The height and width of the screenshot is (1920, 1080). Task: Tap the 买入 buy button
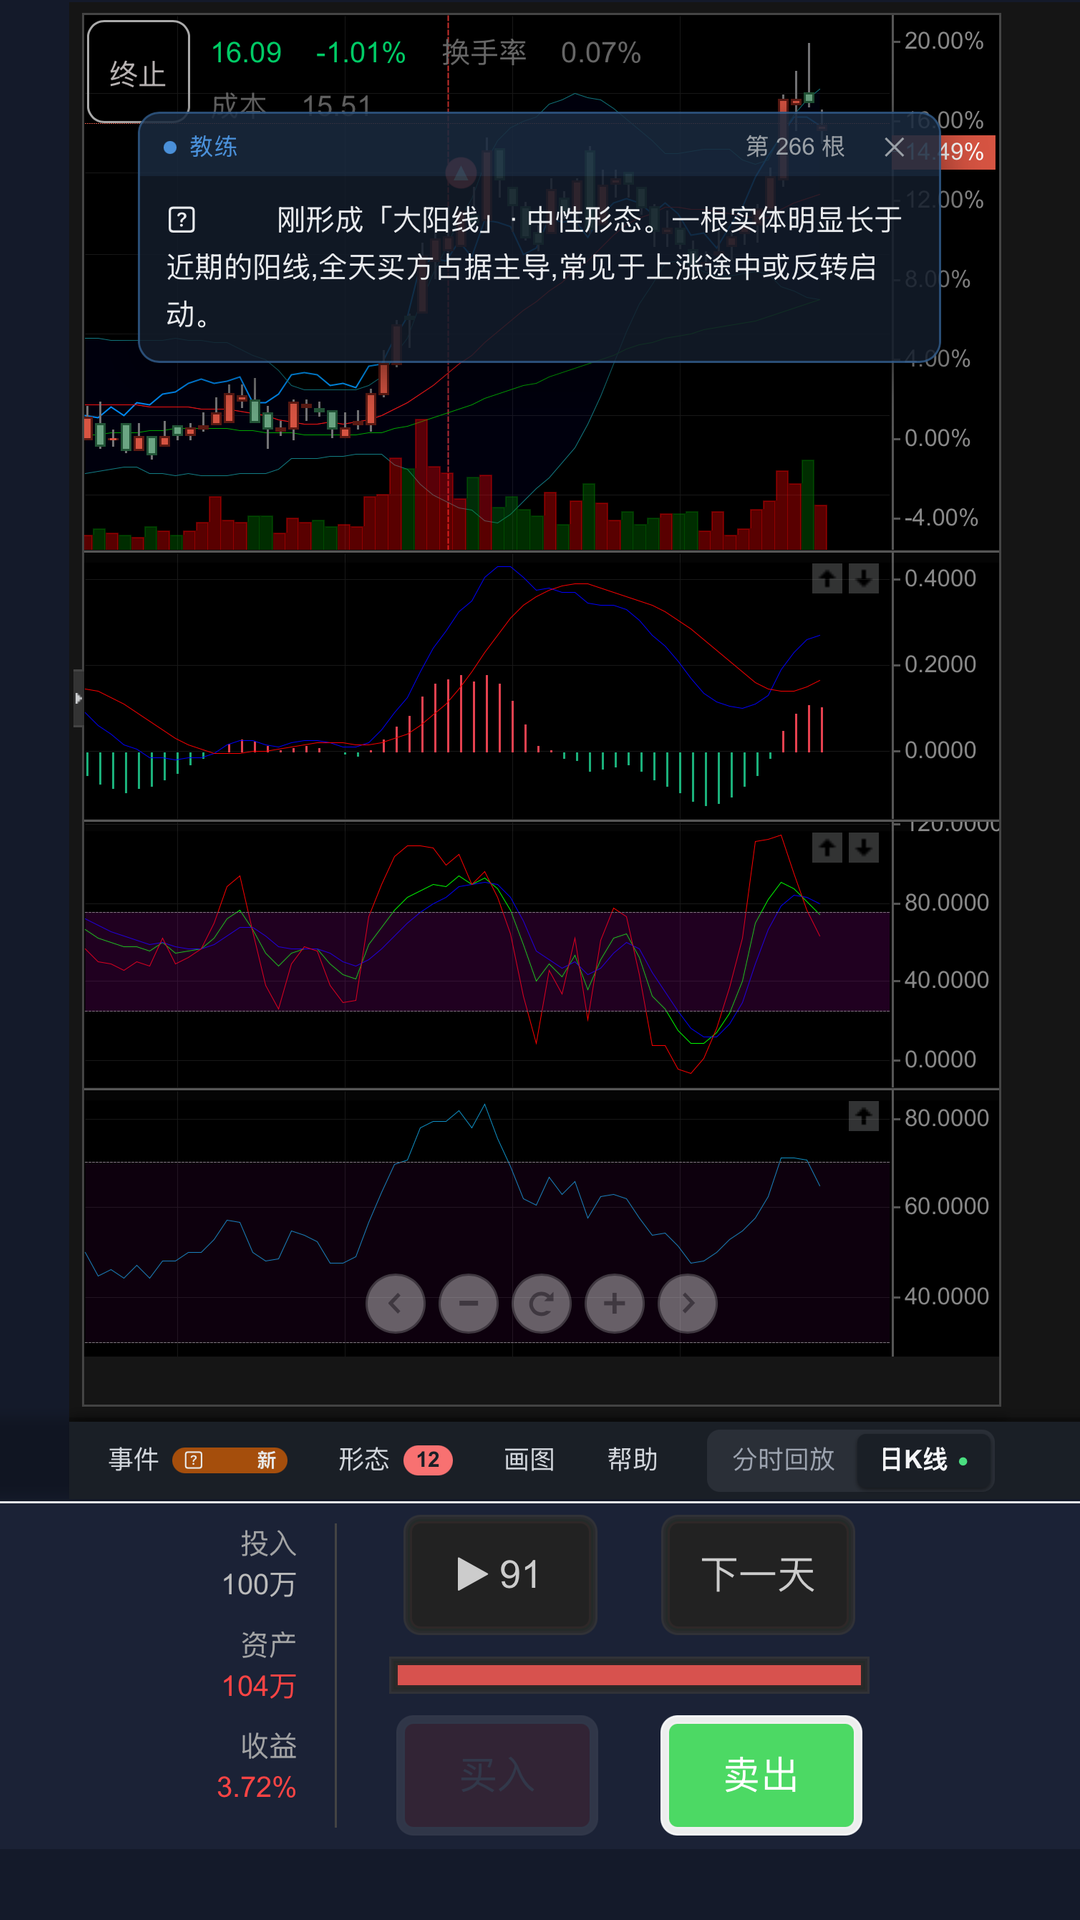point(497,1775)
